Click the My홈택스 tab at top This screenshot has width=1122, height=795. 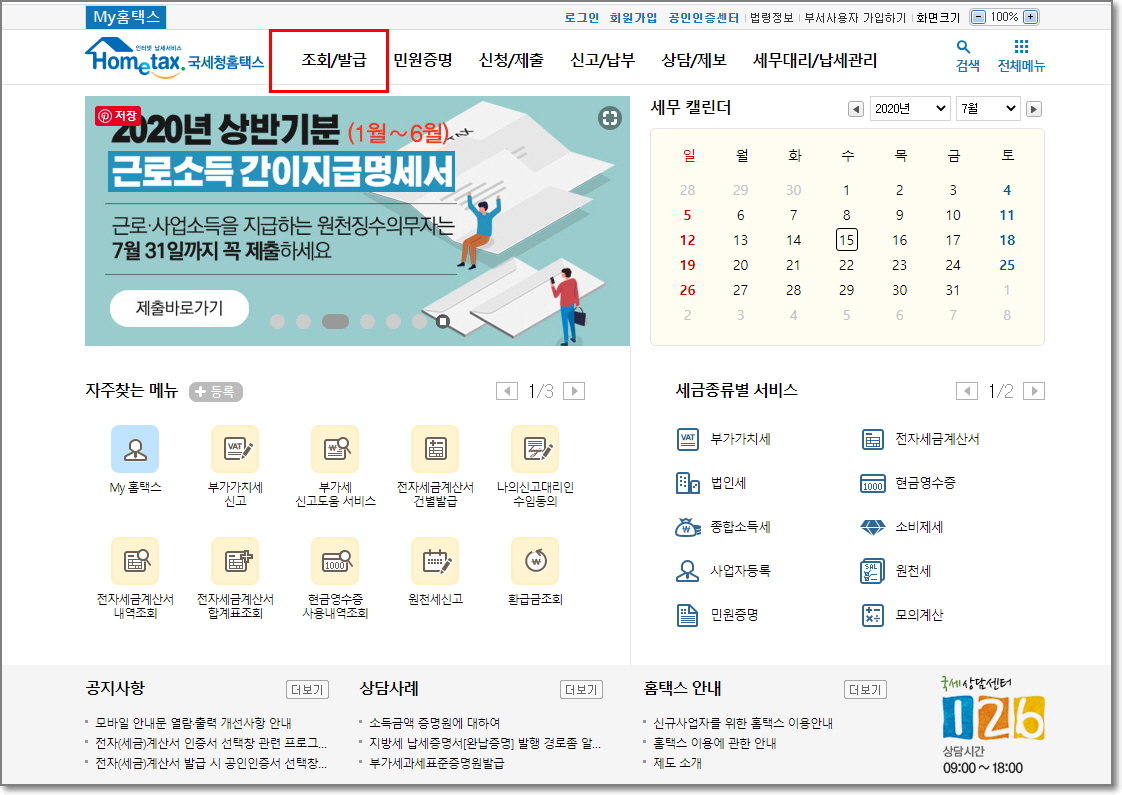tap(127, 17)
